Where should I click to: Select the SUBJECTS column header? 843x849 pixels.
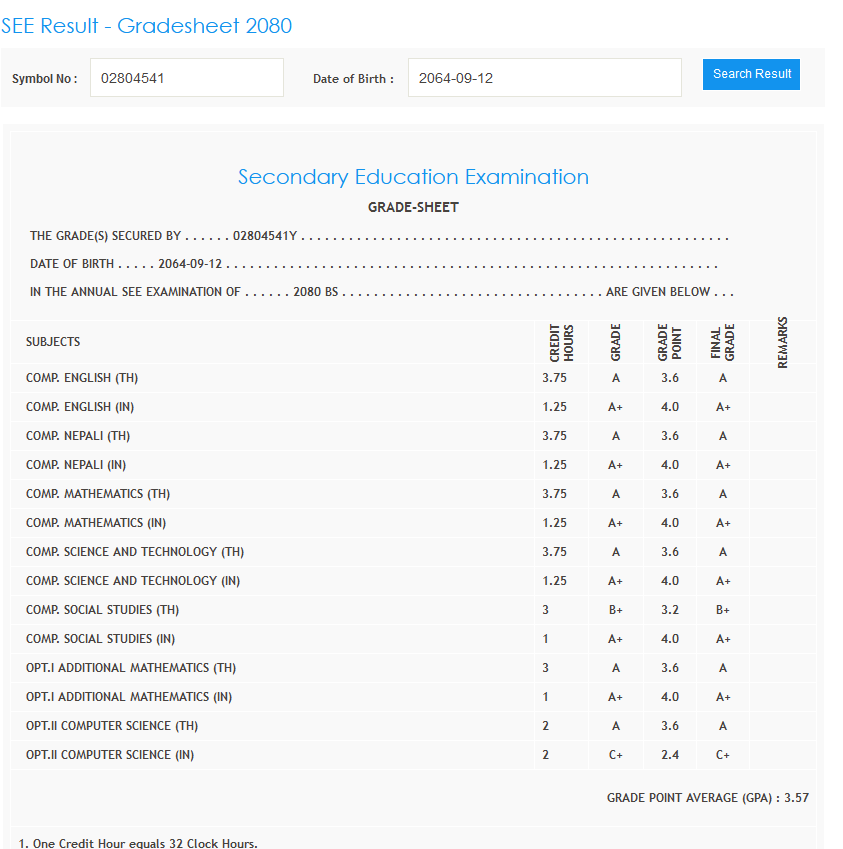[x=53, y=342]
